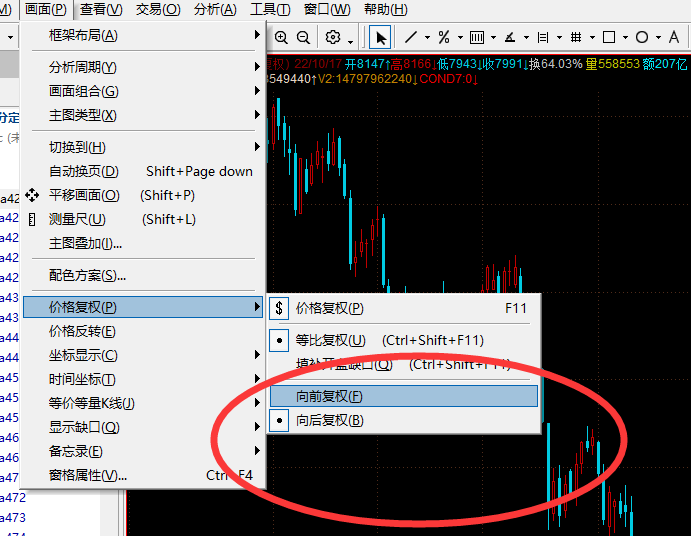Select the angle measurement tool
Screen dimensions: 691x536
pyautogui.click(x=510, y=37)
